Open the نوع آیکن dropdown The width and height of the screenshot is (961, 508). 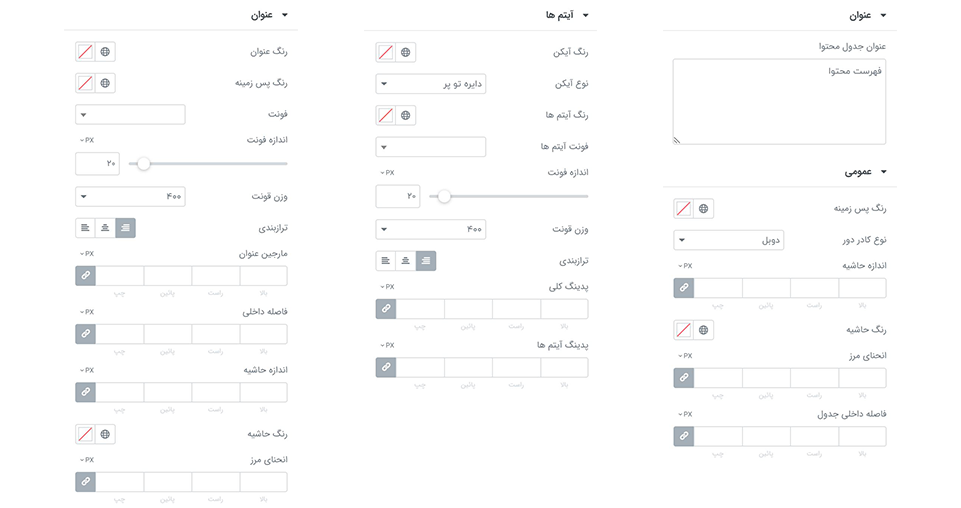pos(431,84)
